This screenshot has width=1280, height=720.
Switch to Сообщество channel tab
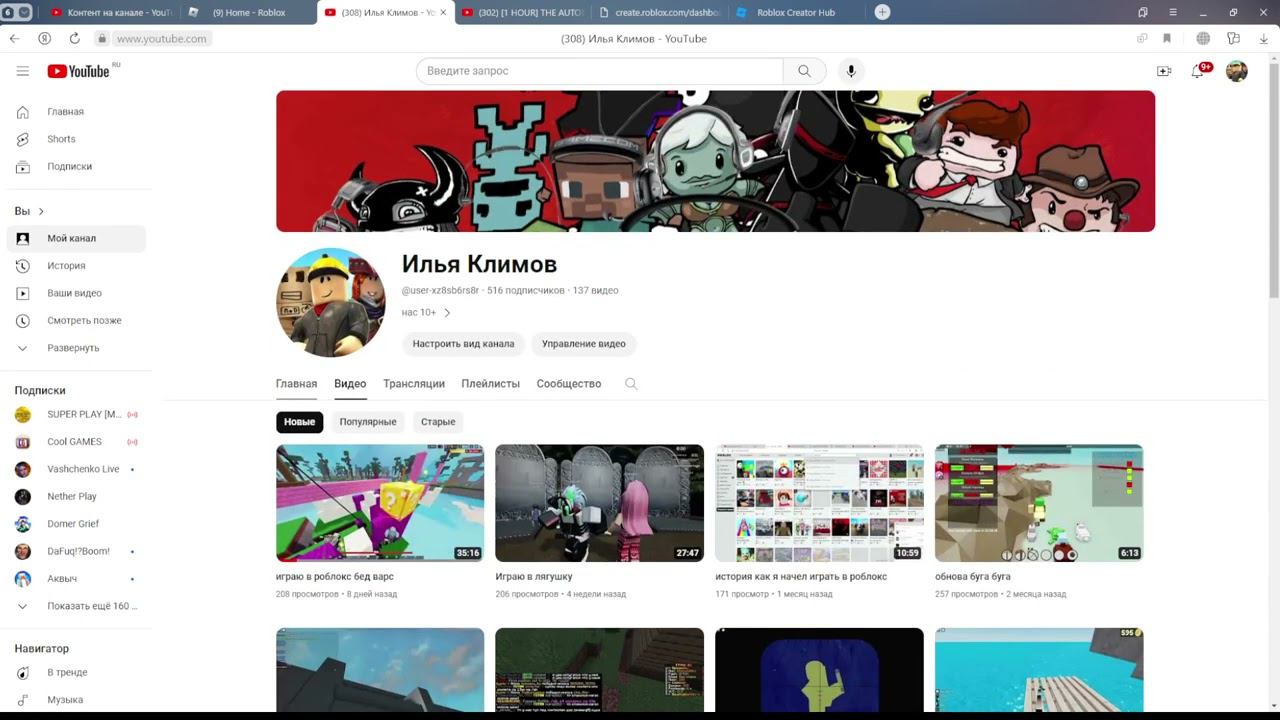point(569,384)
